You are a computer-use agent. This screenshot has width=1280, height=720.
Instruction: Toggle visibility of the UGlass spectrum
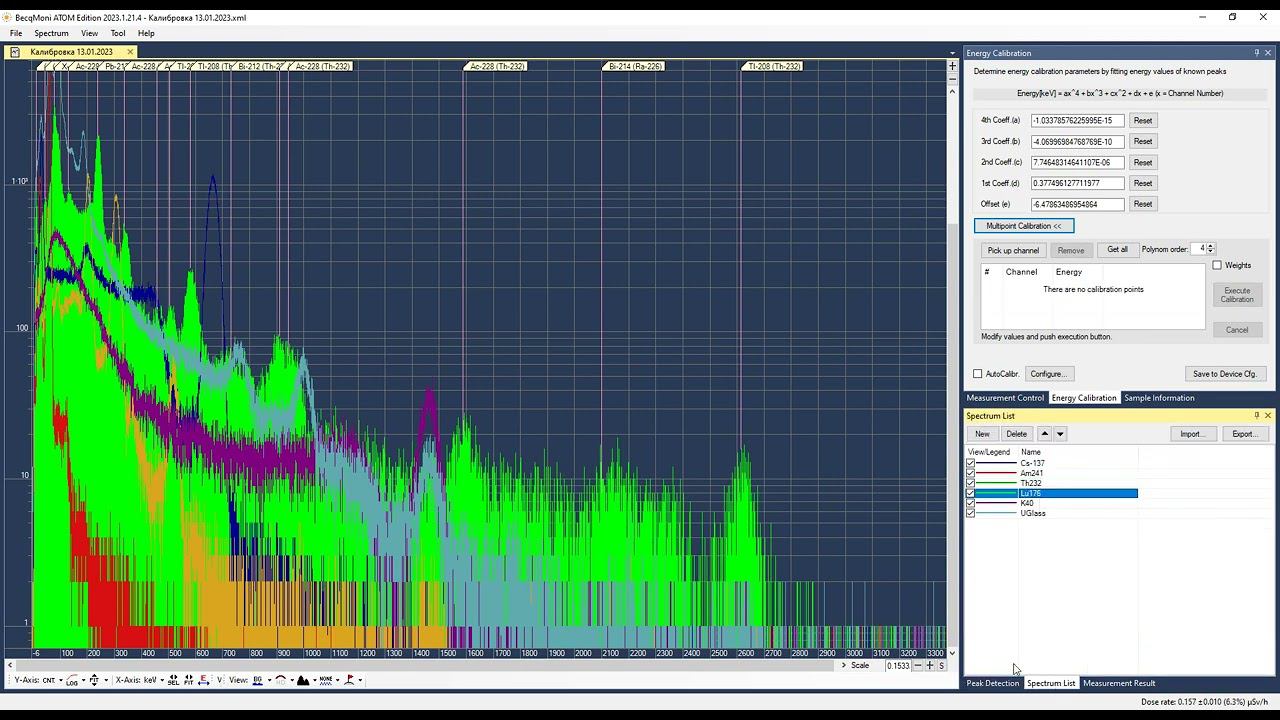(970, 513)
